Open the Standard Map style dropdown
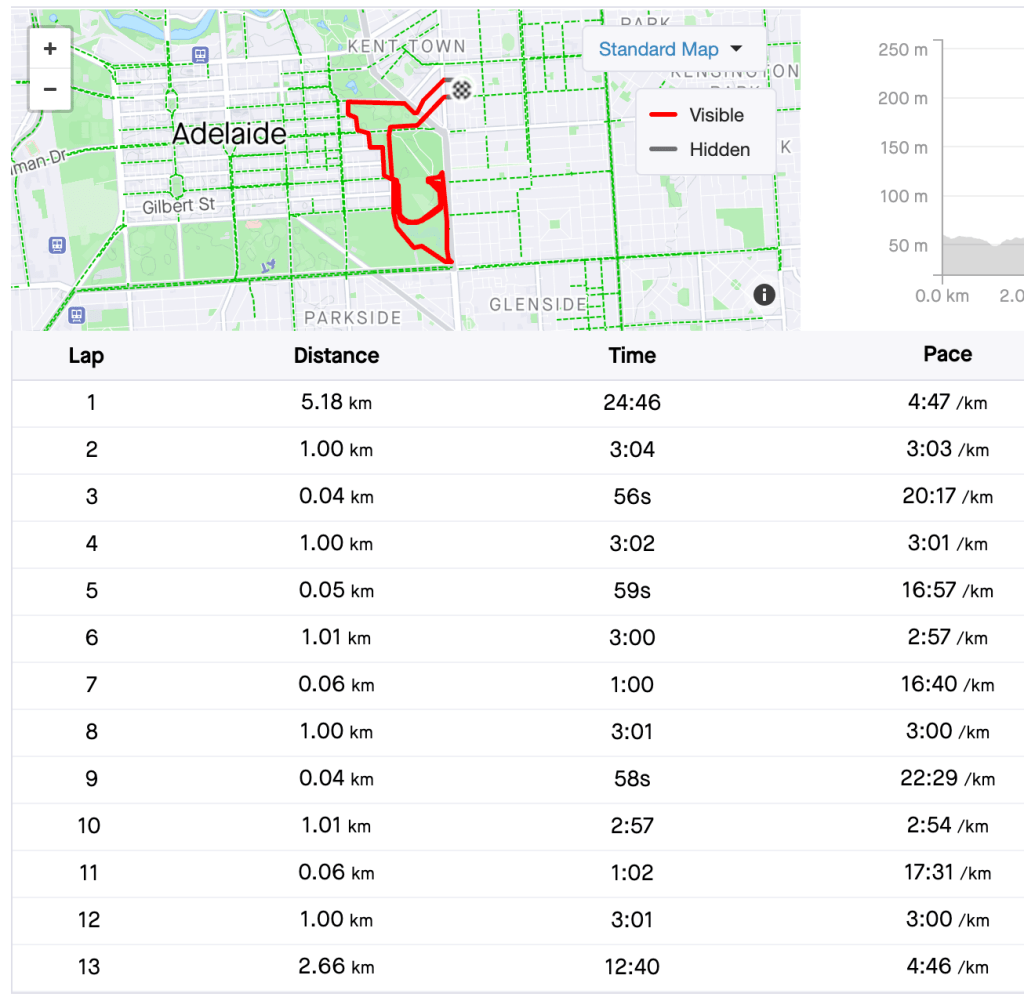This screenshot has width=1024, height=997. [670, 49]
